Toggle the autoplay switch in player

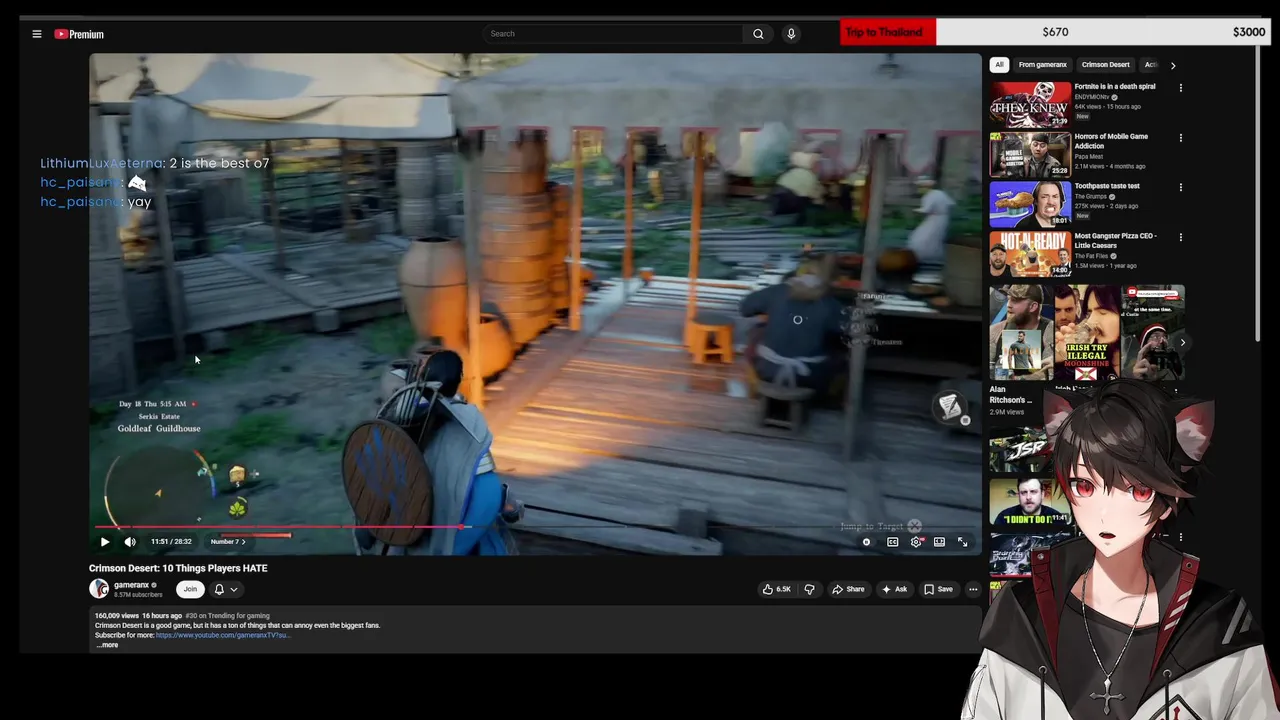[x=866, y=542]
